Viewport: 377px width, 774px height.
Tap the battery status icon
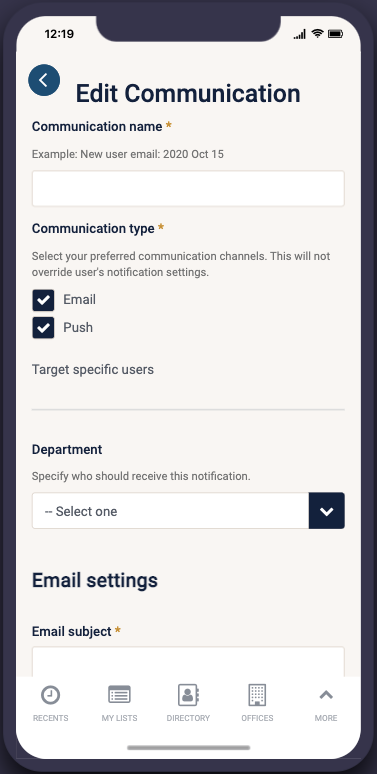(336, 34)
